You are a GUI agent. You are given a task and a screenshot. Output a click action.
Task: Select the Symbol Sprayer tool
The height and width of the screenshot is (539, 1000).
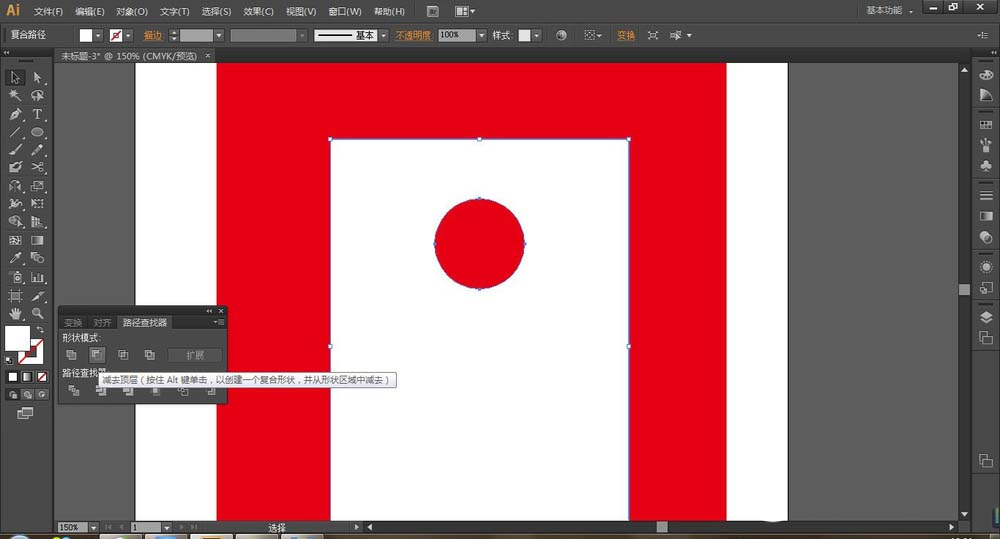click(15, 277)
